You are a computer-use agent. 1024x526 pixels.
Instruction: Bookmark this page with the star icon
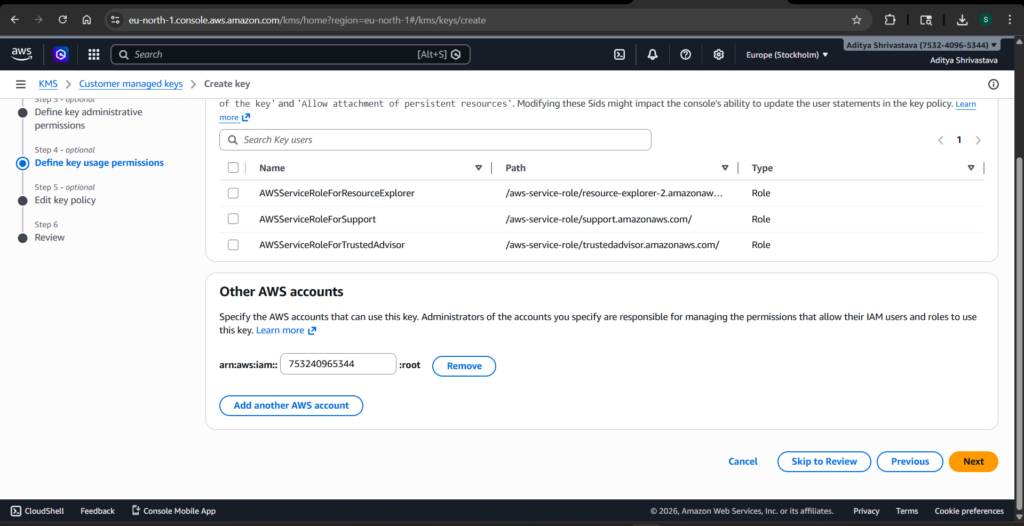856,19
